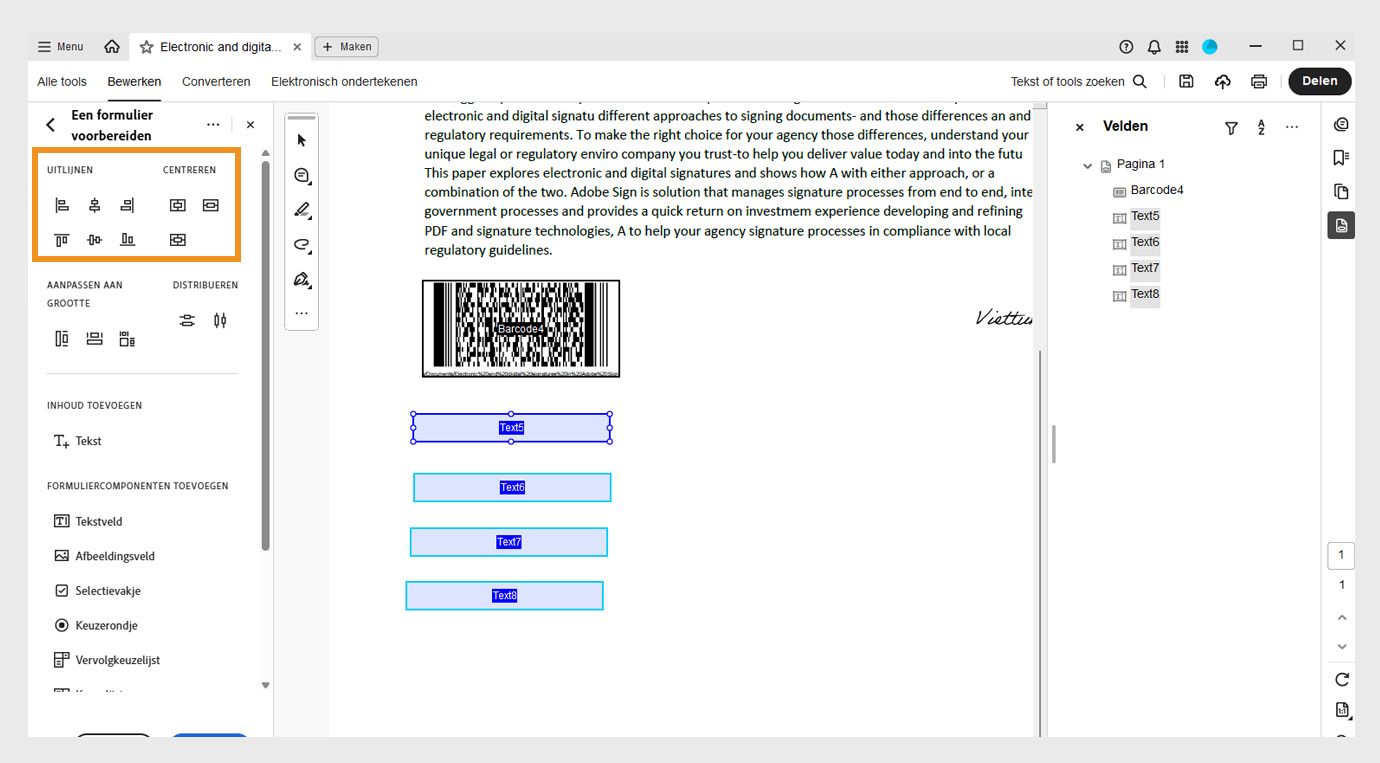Viewport: 1380px width, 763px height.
Task: Match field width under Aanpassen aan grootte
Action: (95, 339)
